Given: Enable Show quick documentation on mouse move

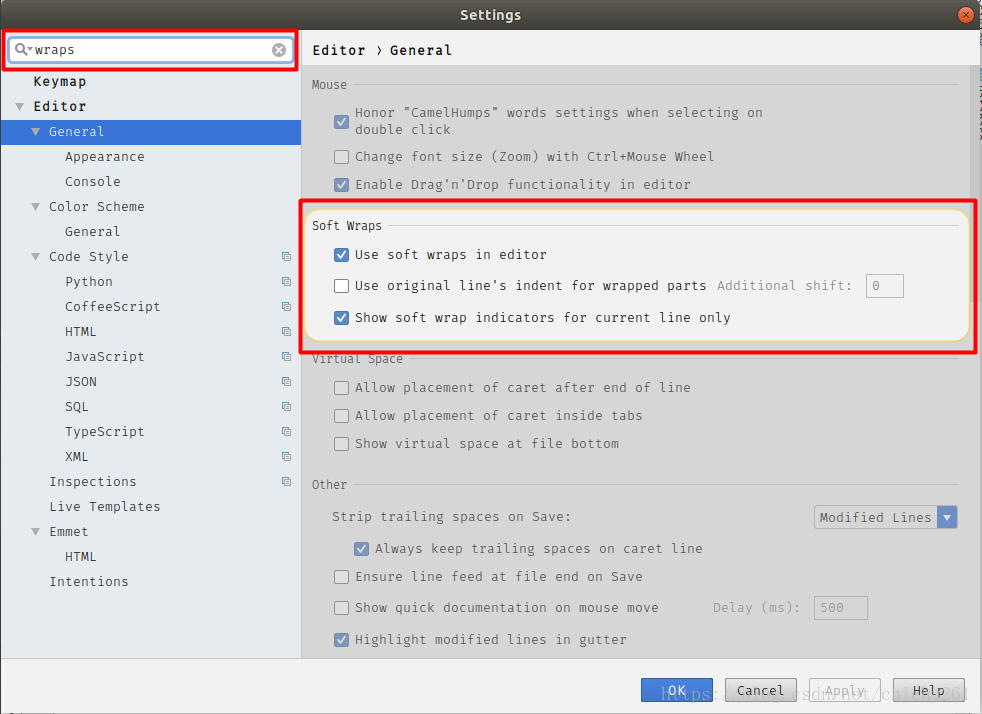Looking at the screenshot, I should point(341,608).
